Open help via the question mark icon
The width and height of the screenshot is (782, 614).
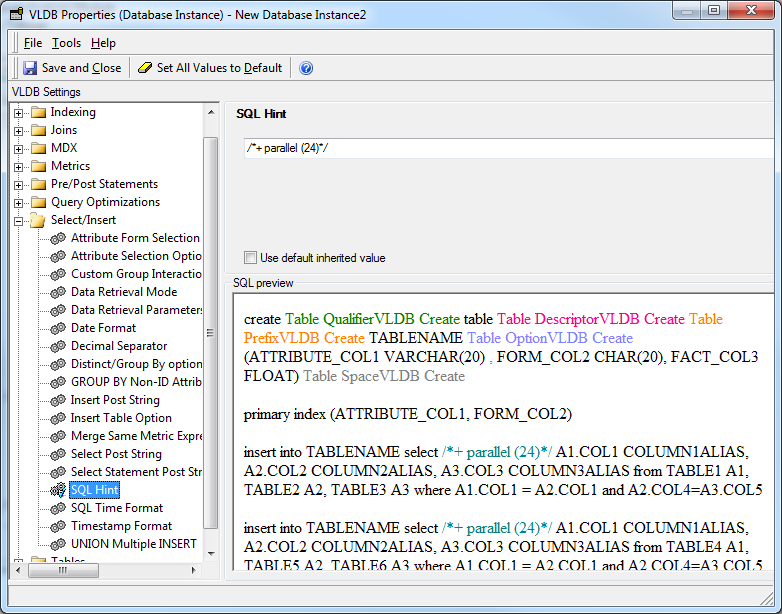coord(306,68)
